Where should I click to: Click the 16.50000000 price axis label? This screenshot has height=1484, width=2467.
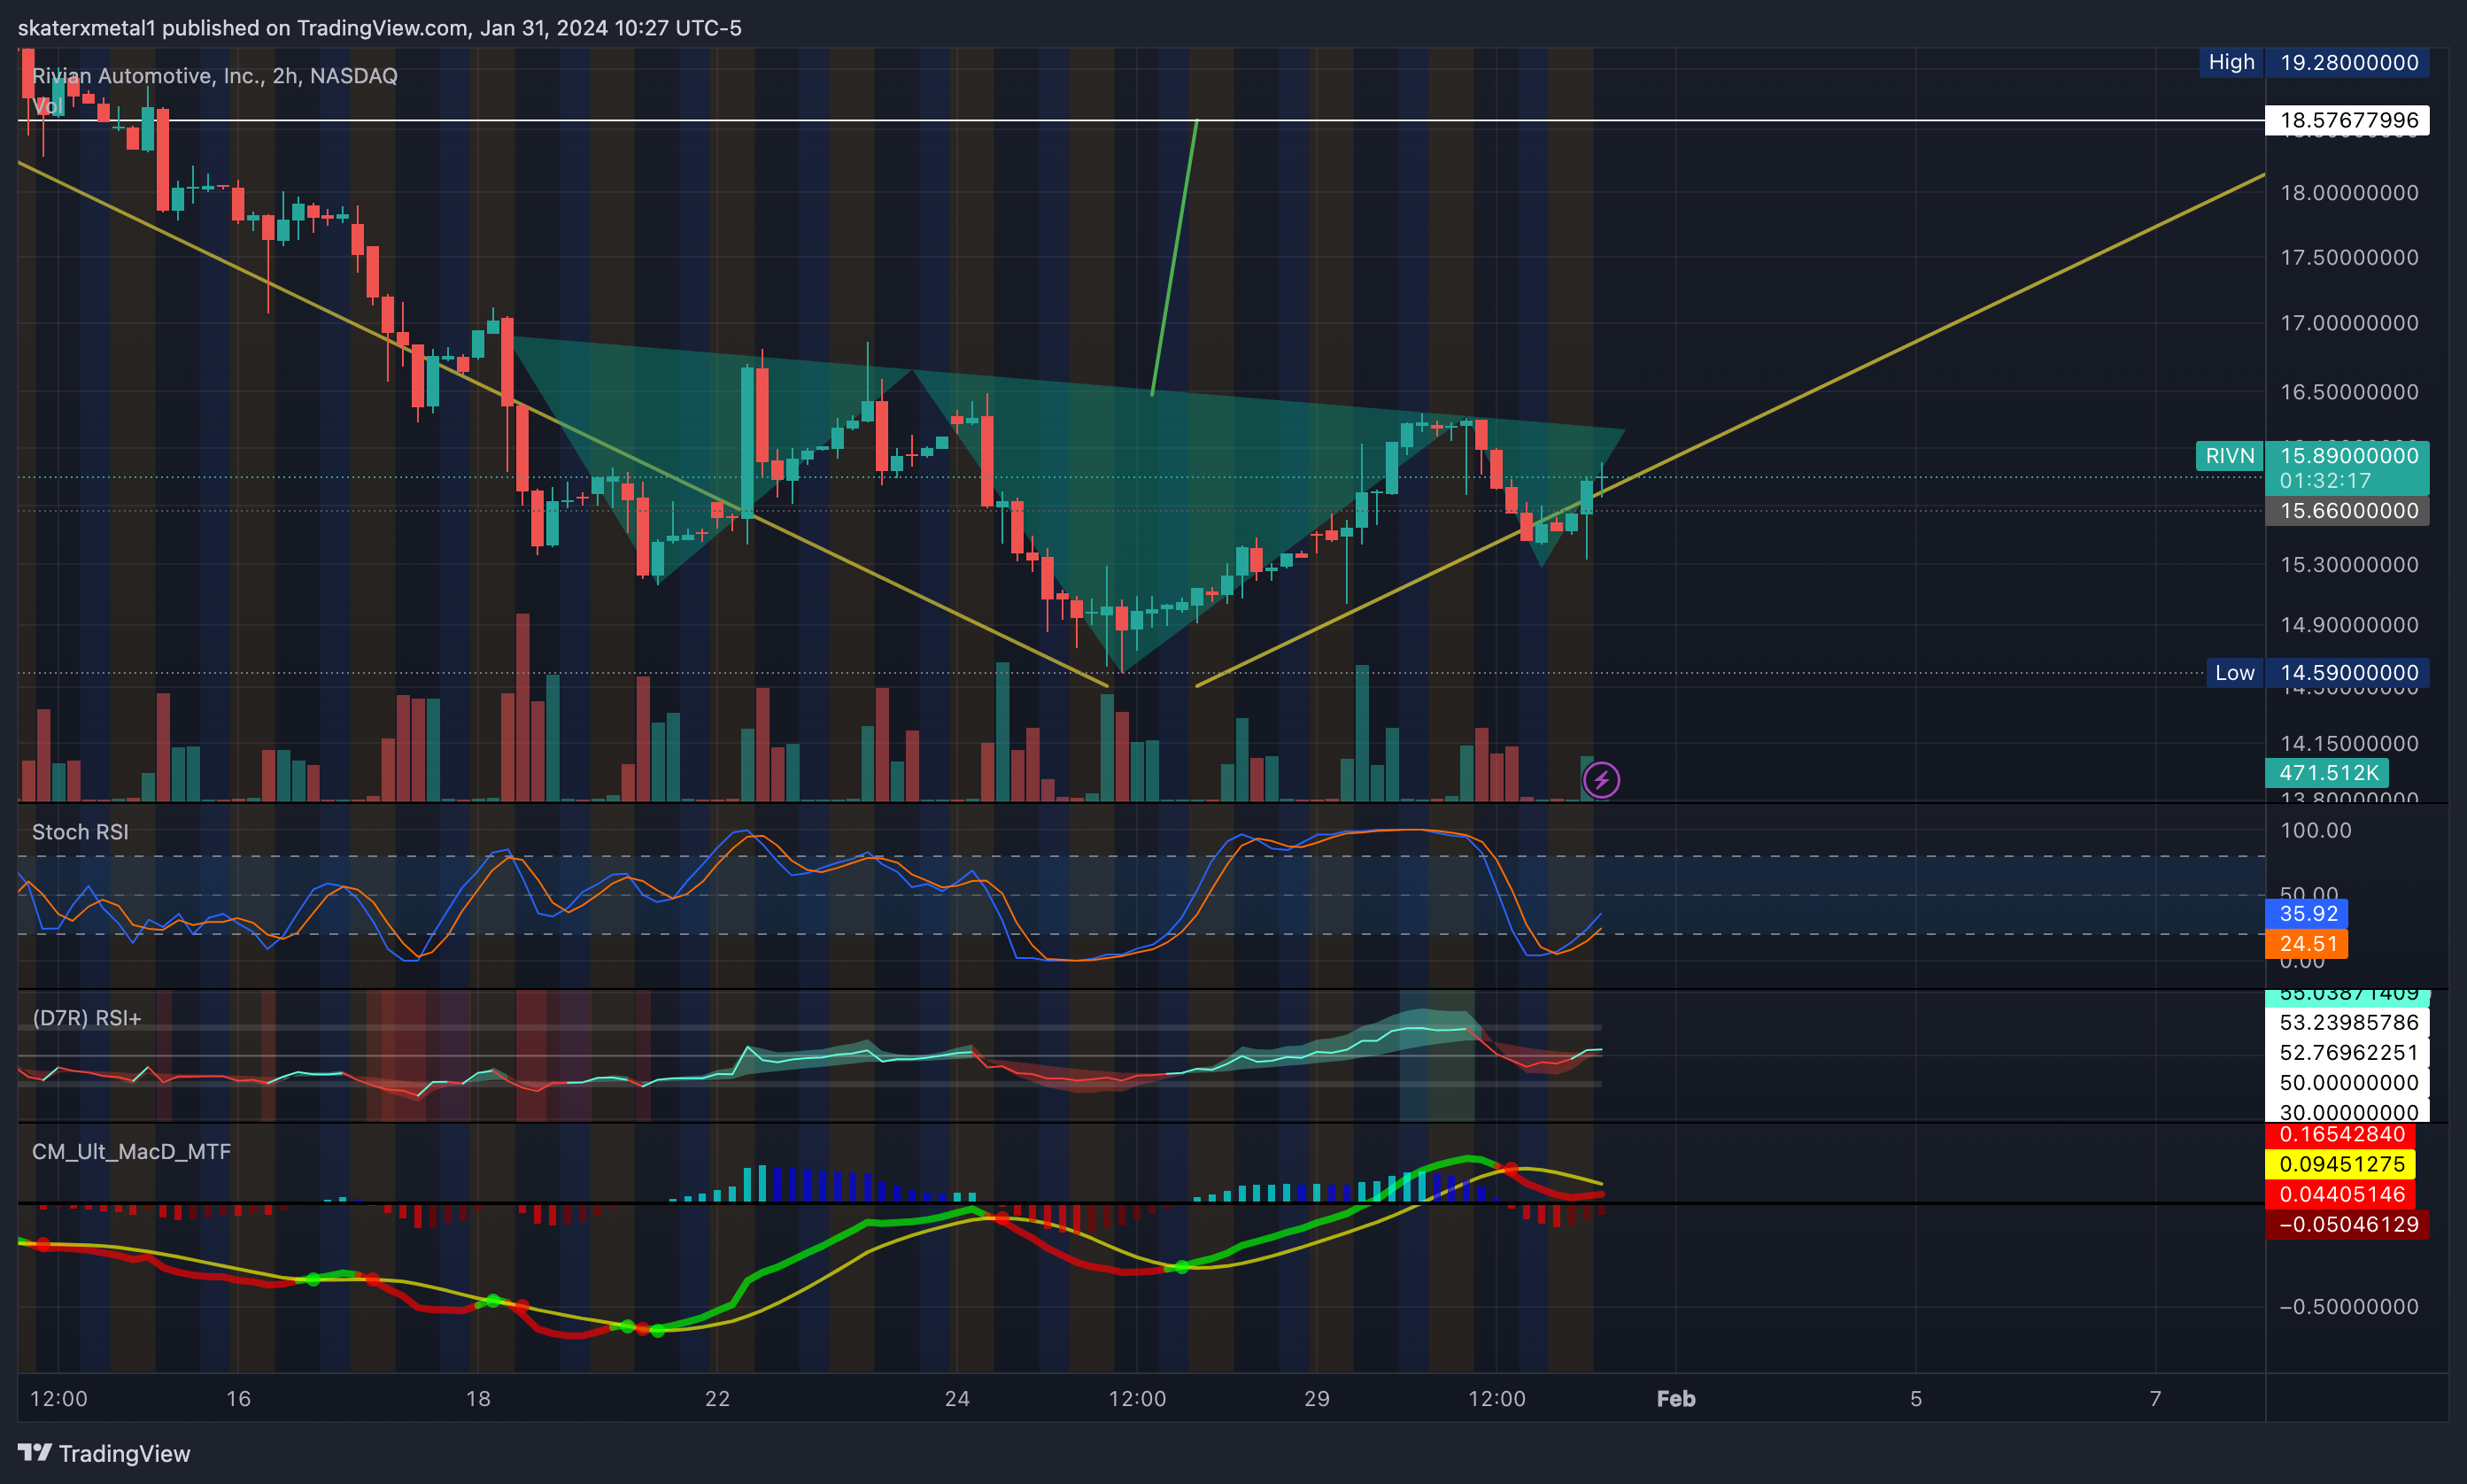pyautogui.click(x=2349, y=392)
